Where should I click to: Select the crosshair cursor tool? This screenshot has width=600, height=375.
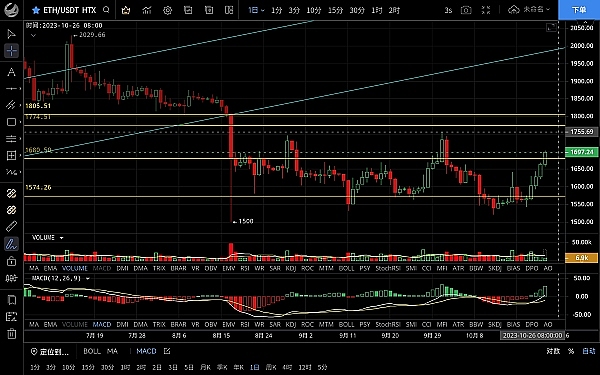tap(11, 51)
